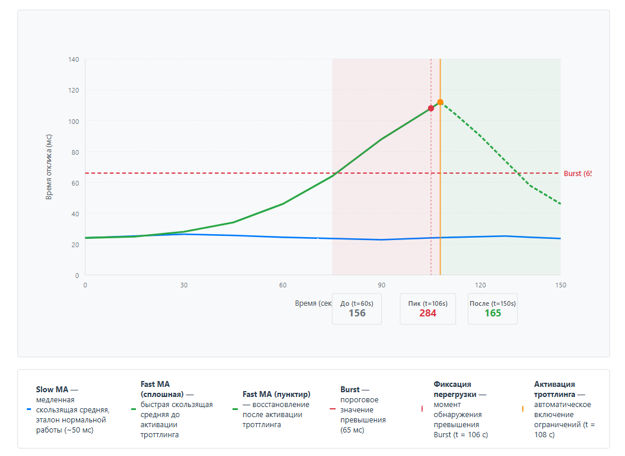Click the baseline value 156

tap(357, 313)
